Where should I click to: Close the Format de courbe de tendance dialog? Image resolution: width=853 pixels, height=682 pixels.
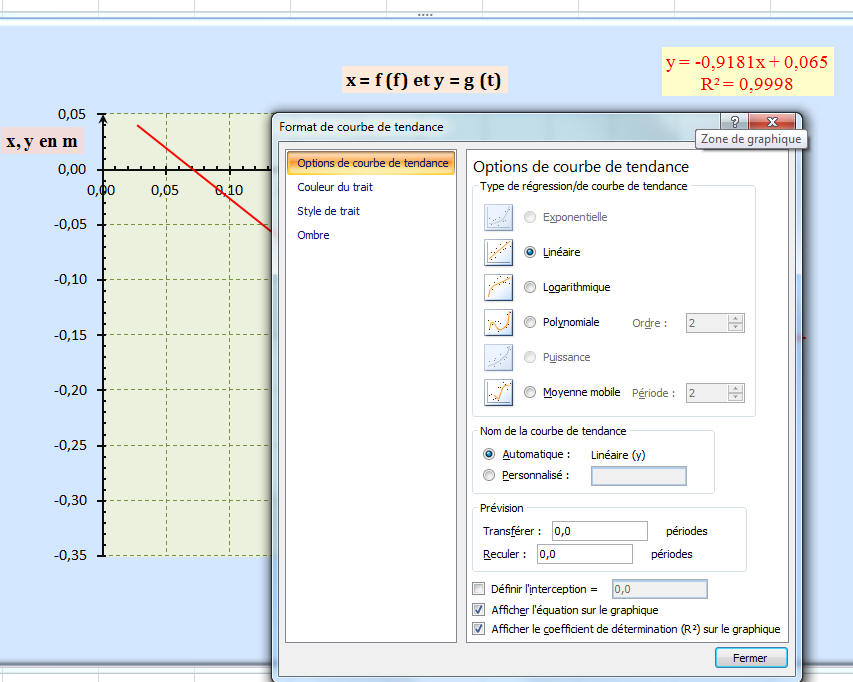pos(772,121)
